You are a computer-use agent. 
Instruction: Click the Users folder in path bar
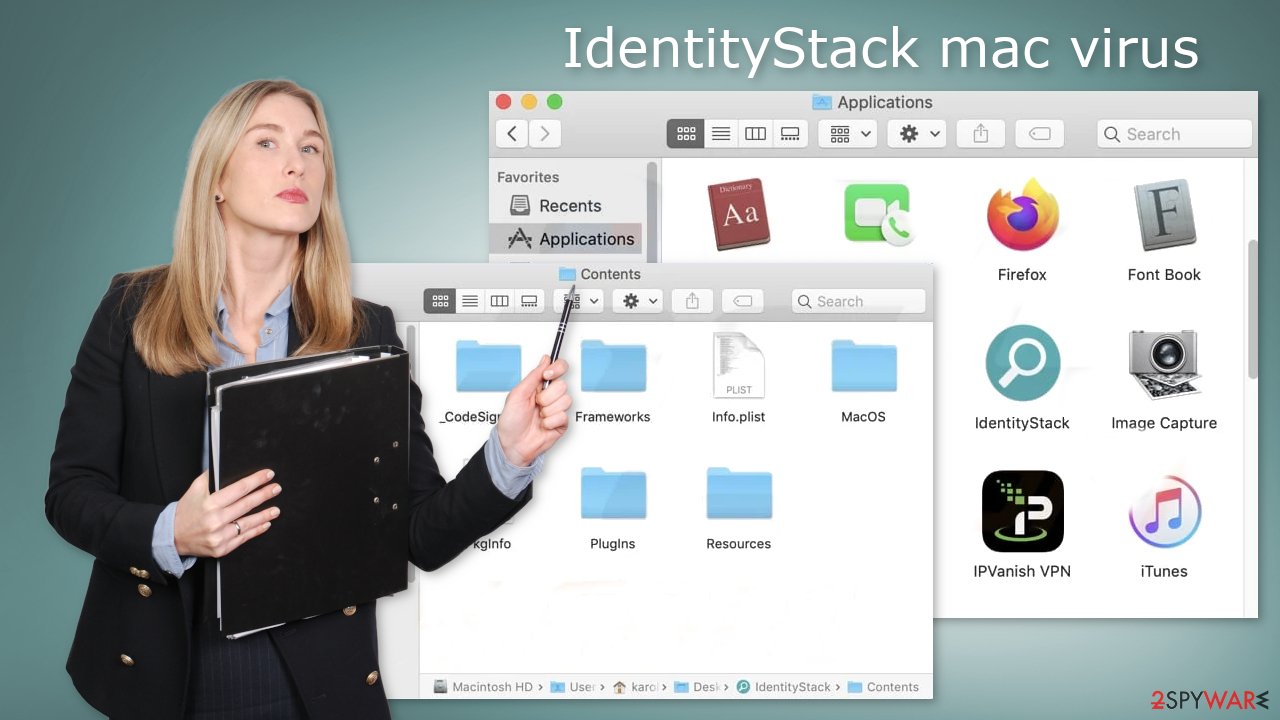[574, 687]
